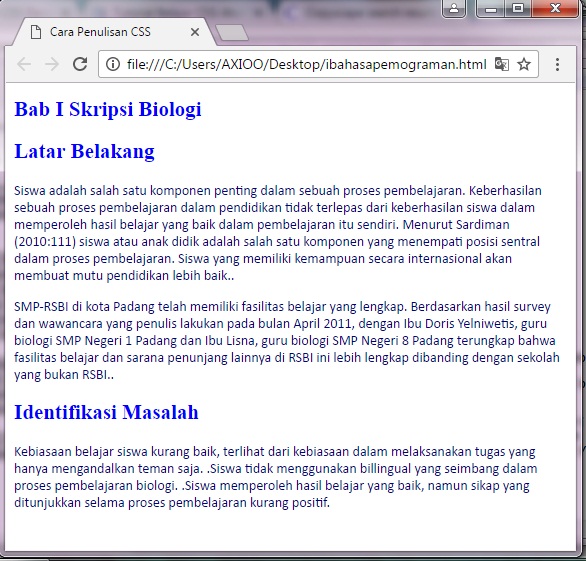This screenshot has height=561, width=586.
Task: Click the text 'ditunjukkan selama proses pembelajaran kurang positif.'
Action: [x=172, y=503]
